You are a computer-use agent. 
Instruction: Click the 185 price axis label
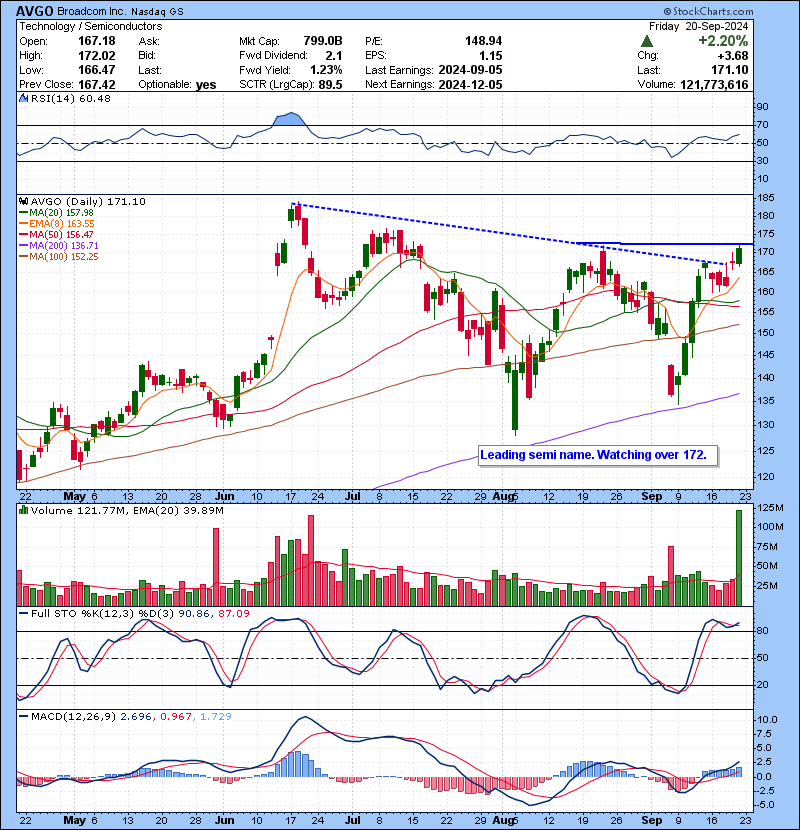point(766,198)
